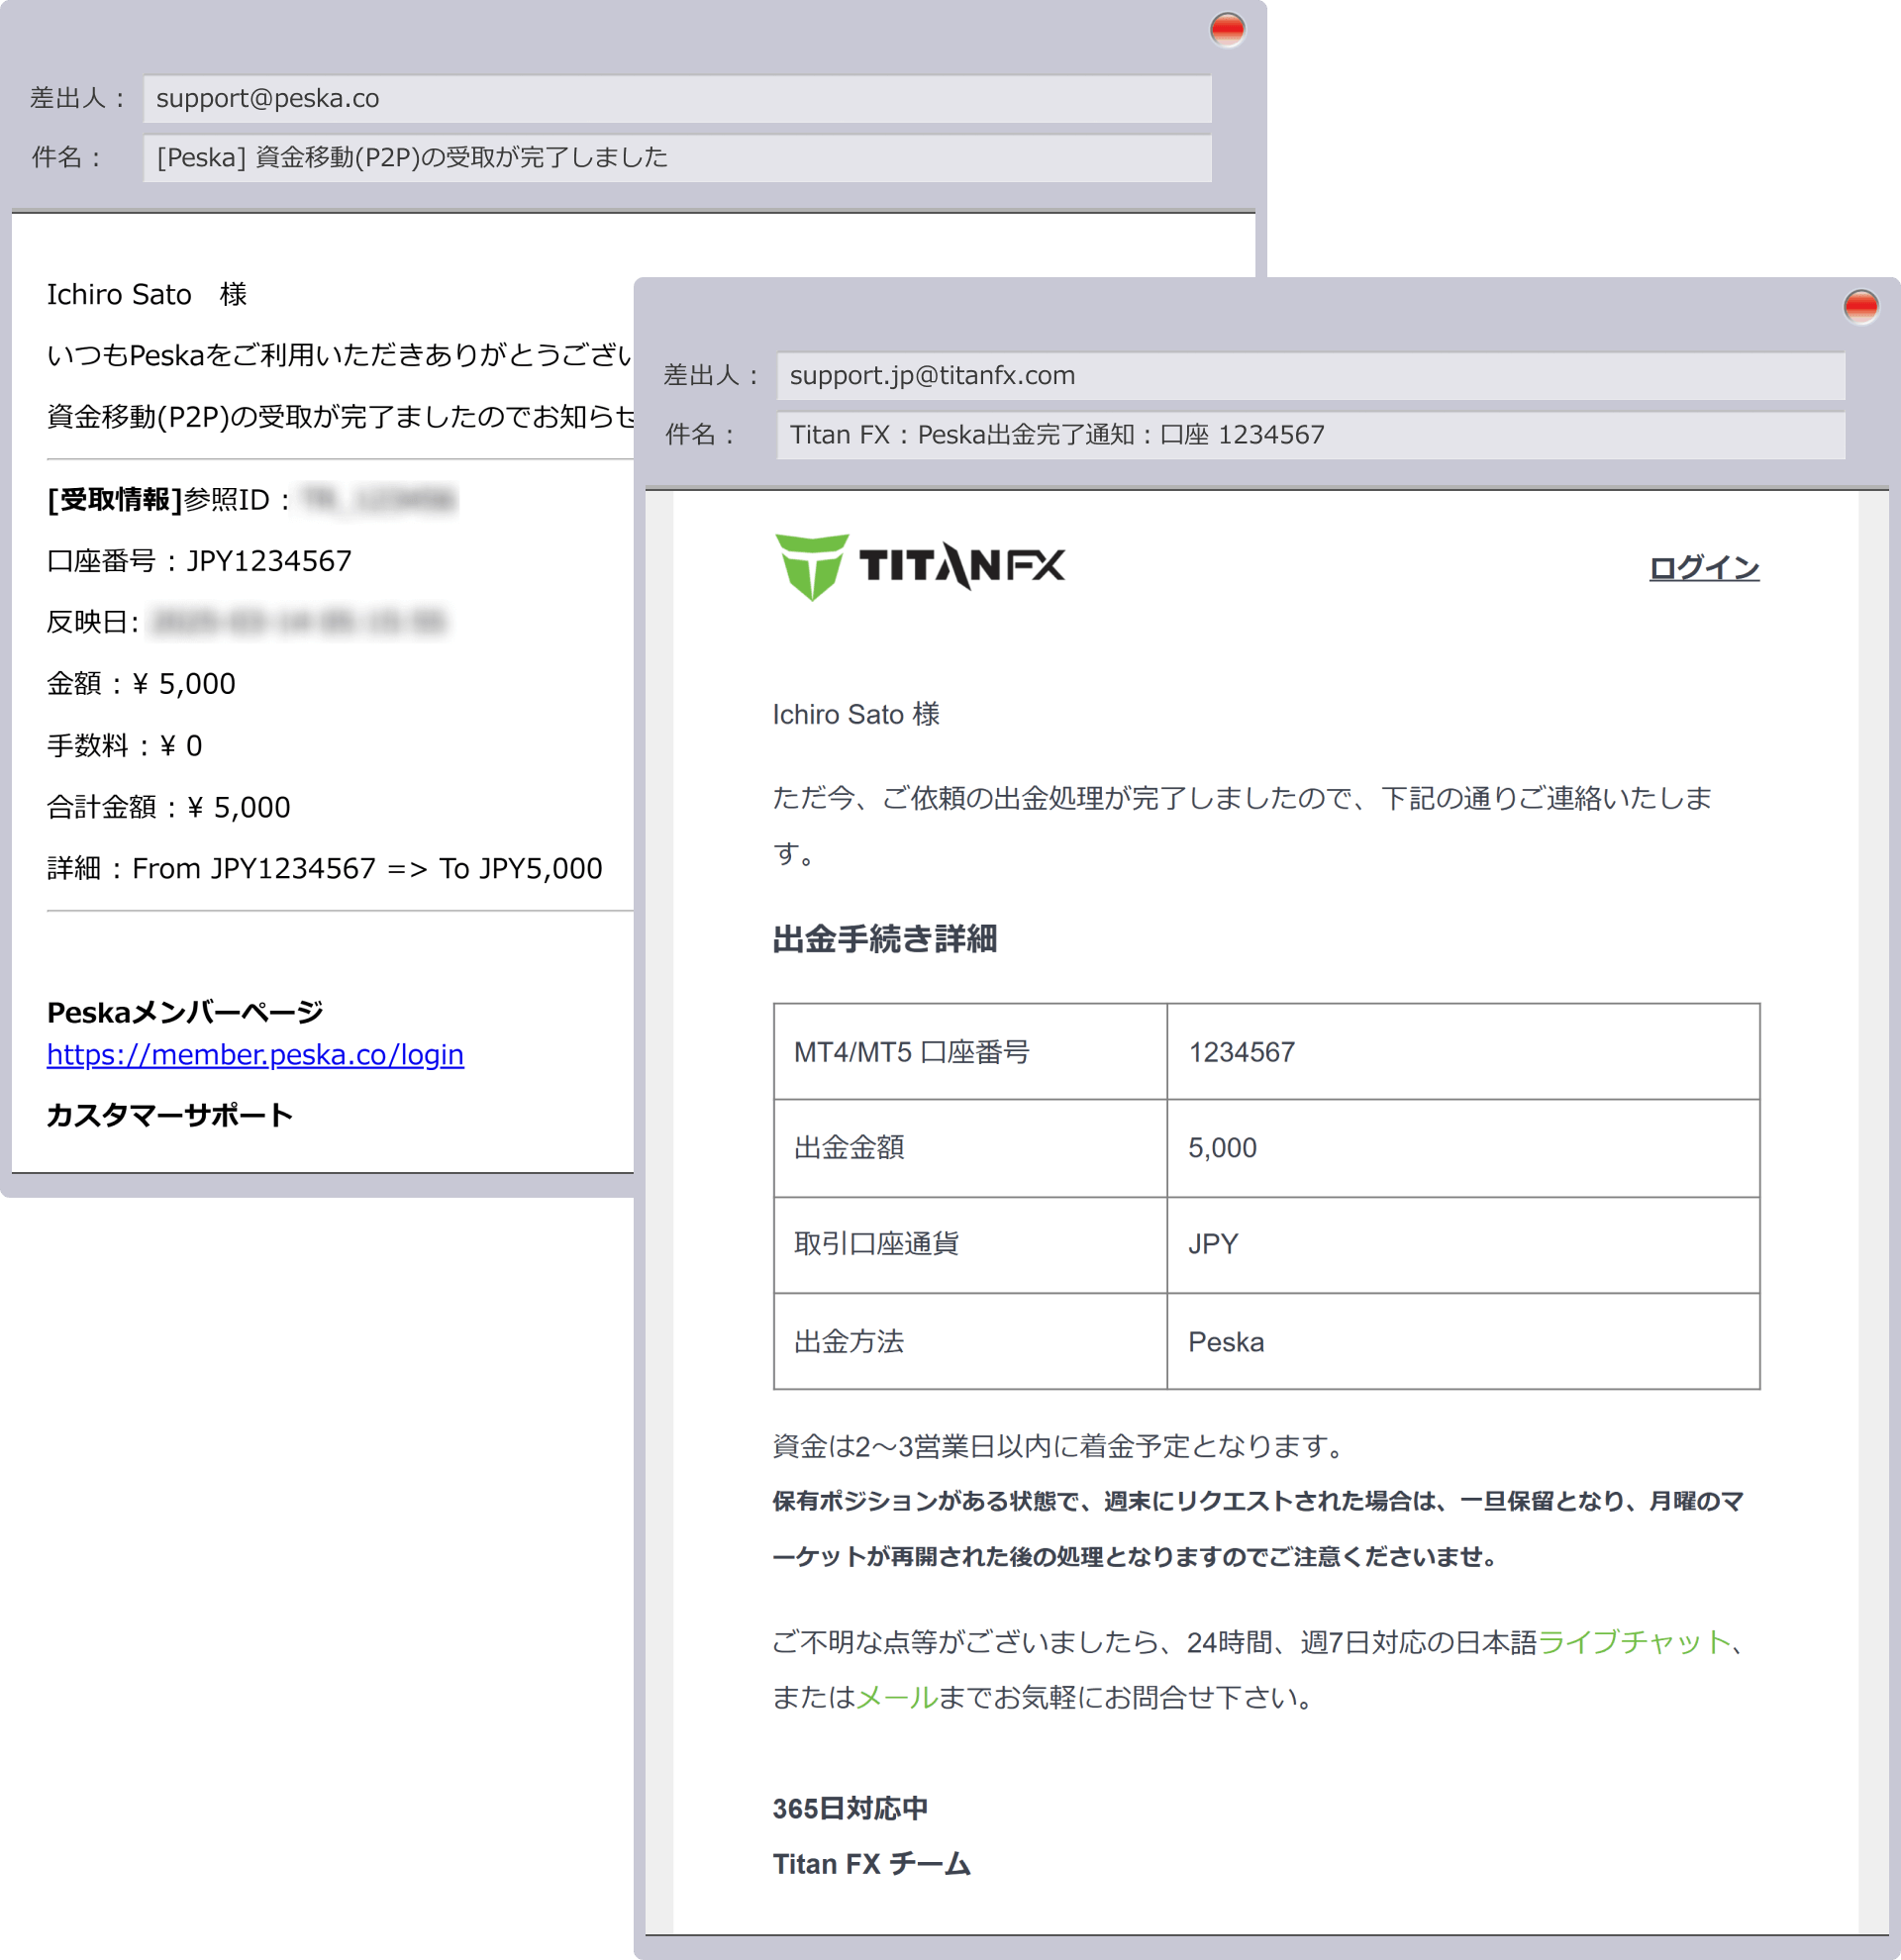The height and width of the screenshot is (1960, 1901).
Task: Click Peska email line 合計金額：¥ 5,000
Action: tap(168, 807)
